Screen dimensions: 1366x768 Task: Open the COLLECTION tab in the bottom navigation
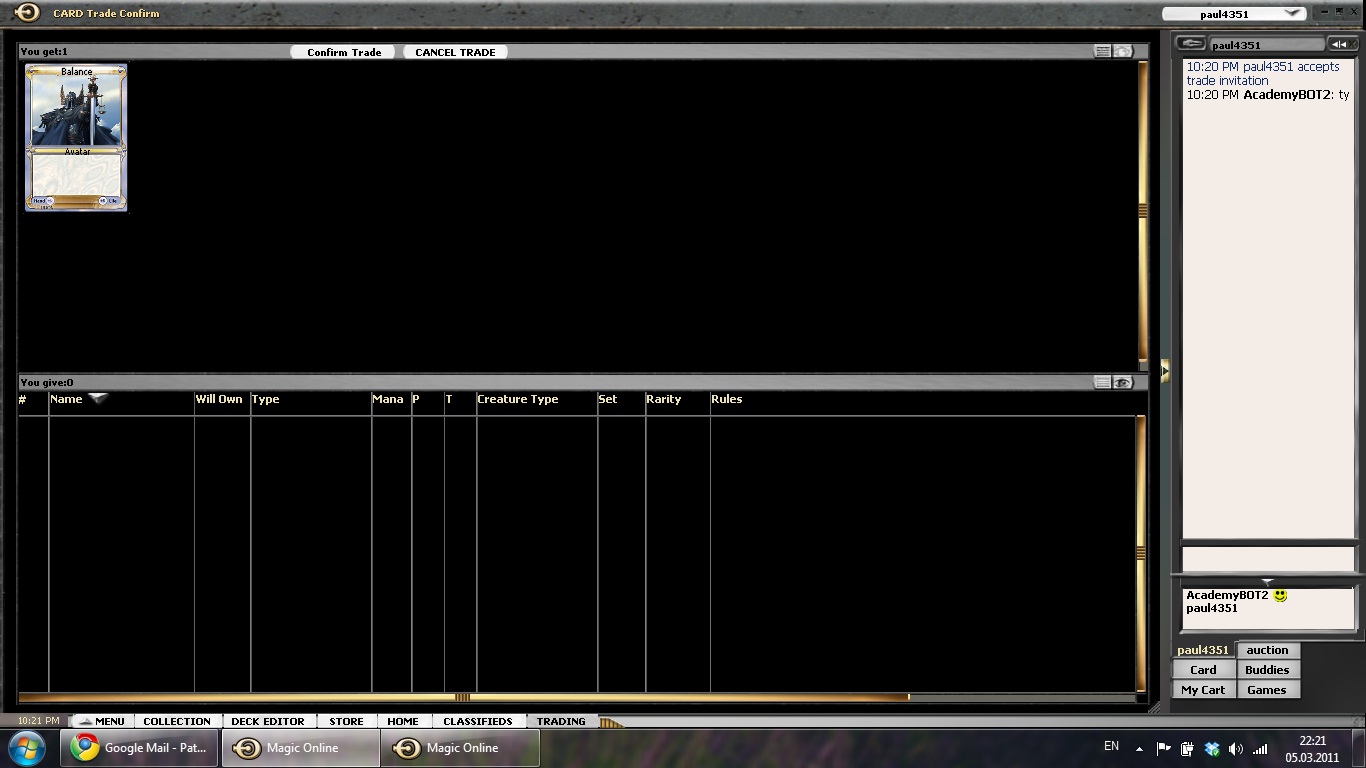click(x=177, y=721)
